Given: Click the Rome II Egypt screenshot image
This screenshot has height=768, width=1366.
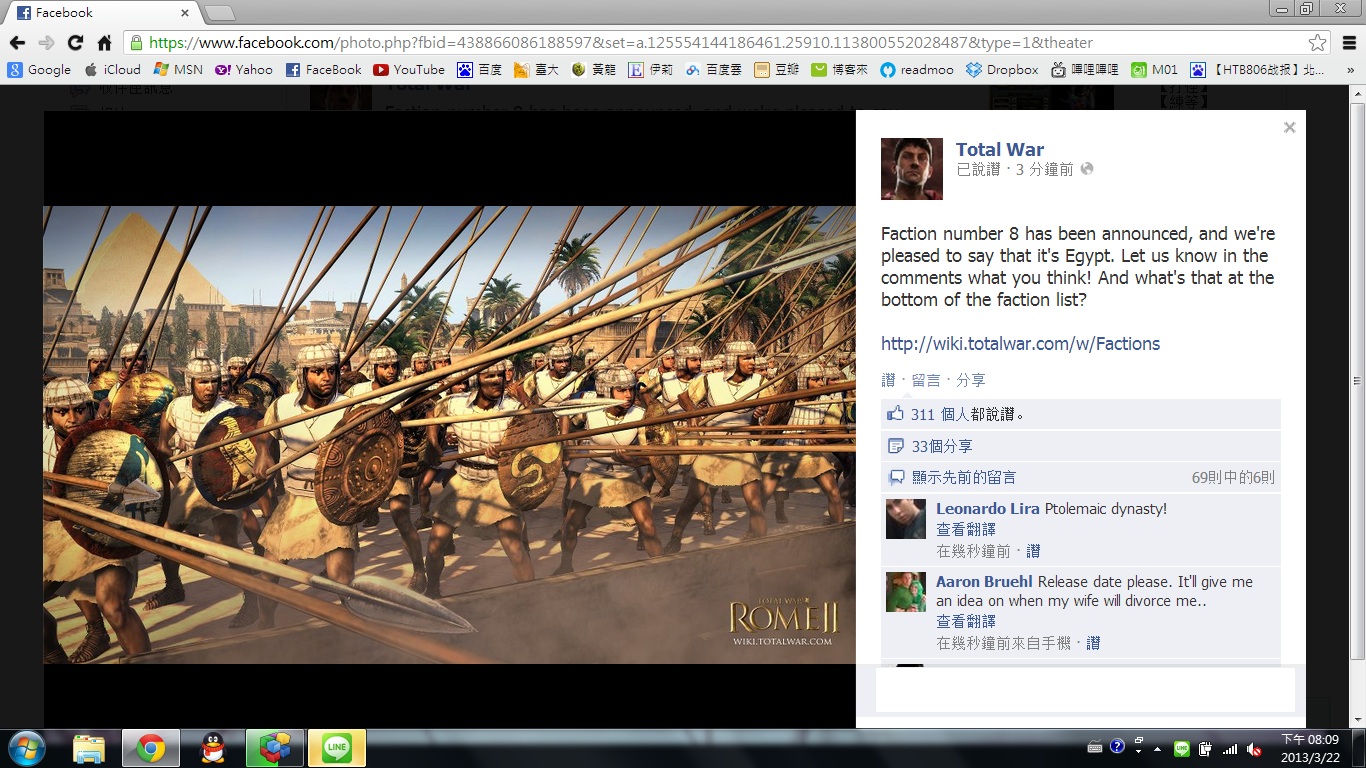Looking at the screenshot, I should click(450, 435).
